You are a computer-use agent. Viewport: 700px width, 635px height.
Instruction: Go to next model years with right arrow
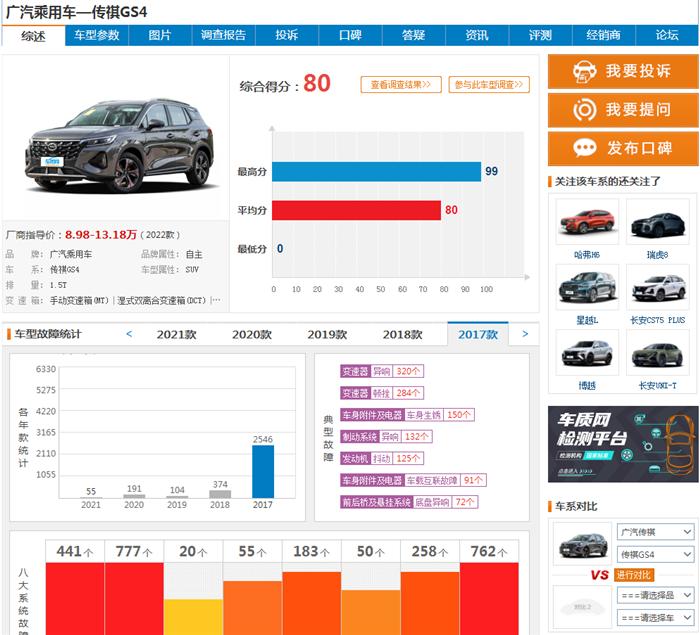point(525,334)
